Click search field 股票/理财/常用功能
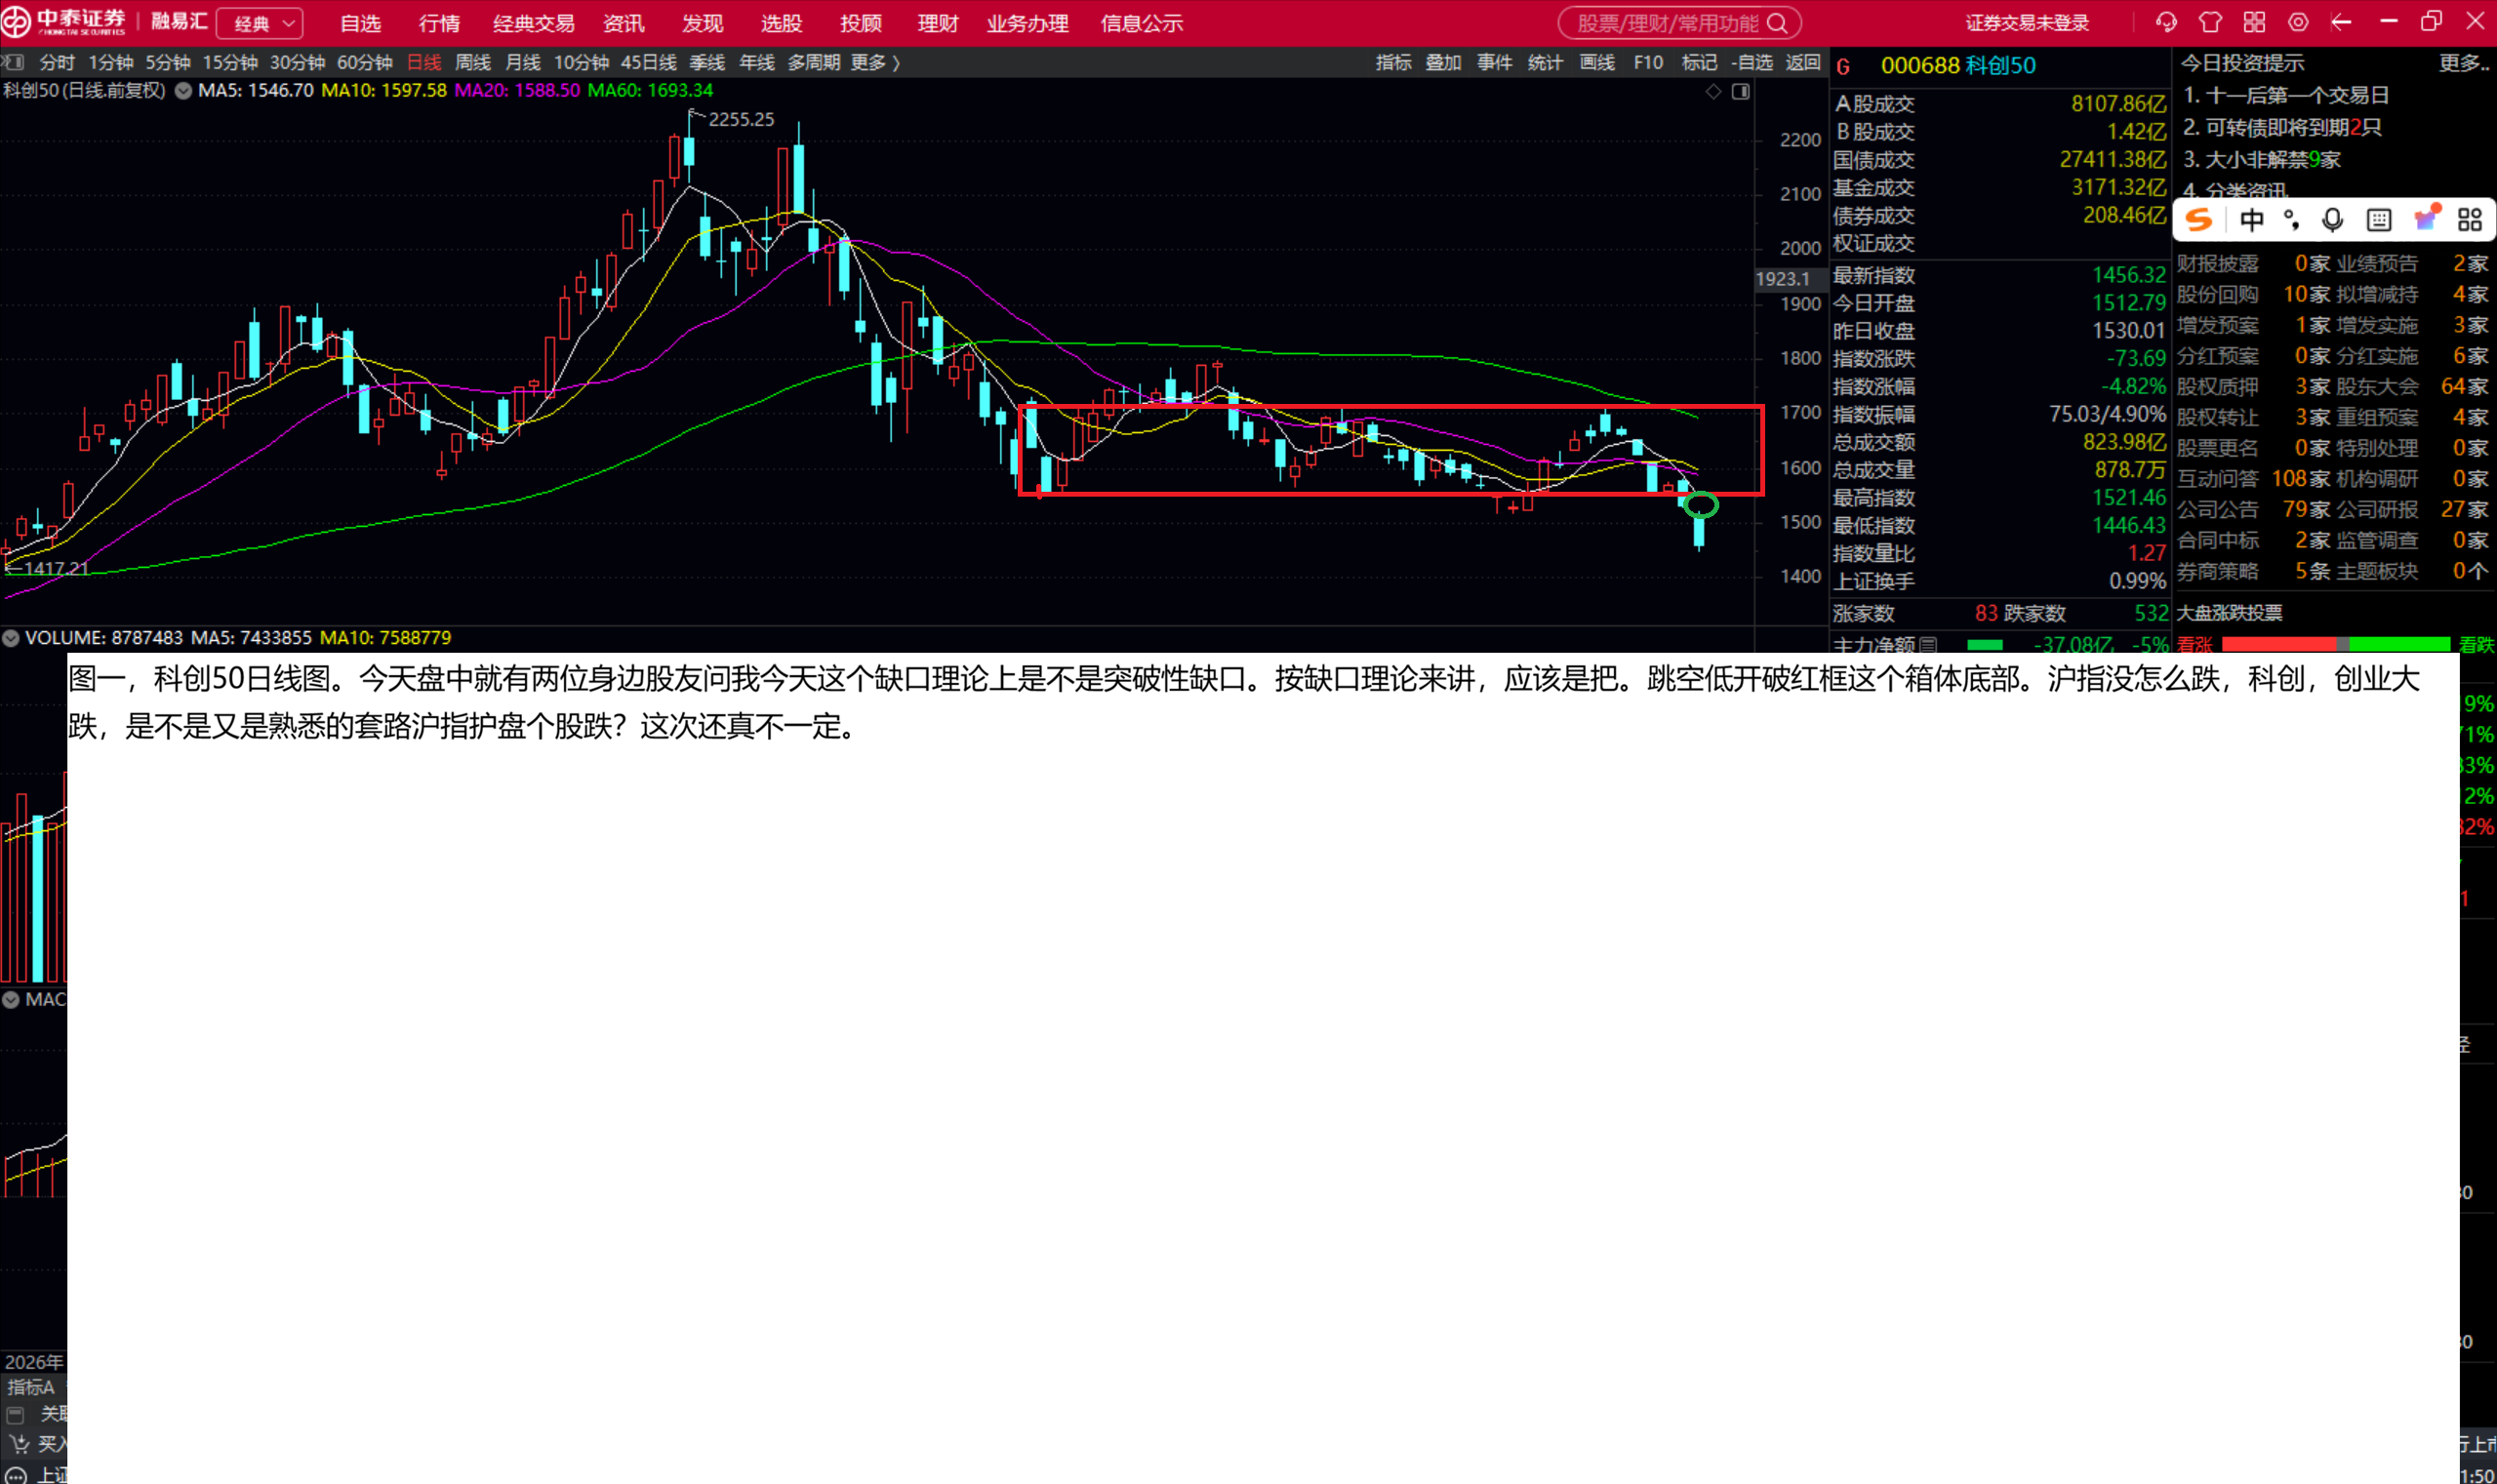This screenshot has width=2497, height=1484. coord(1679,23)
